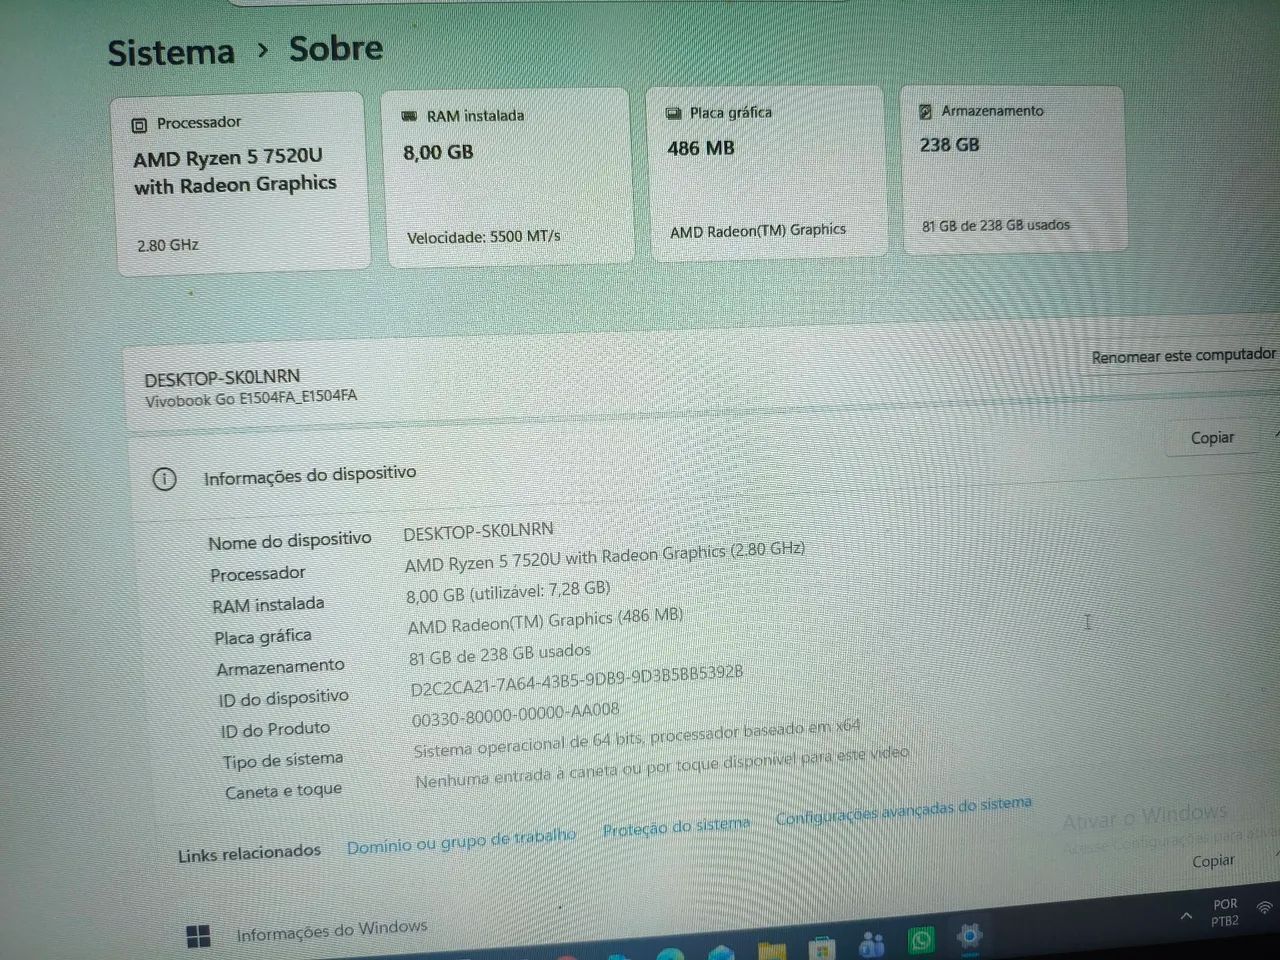Open Microsoft Store taskbar icon
This screenshot has height=960, width=1280.
(x=822, y=946)
